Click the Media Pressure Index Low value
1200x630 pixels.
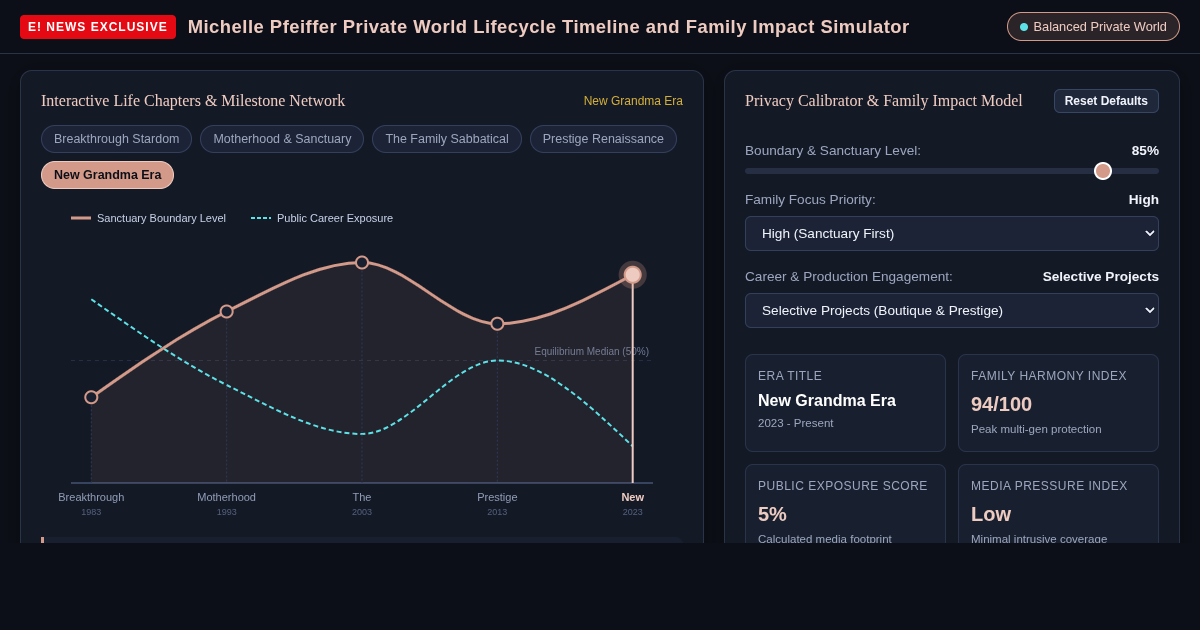pyautogui.click(x=991, y=514)
